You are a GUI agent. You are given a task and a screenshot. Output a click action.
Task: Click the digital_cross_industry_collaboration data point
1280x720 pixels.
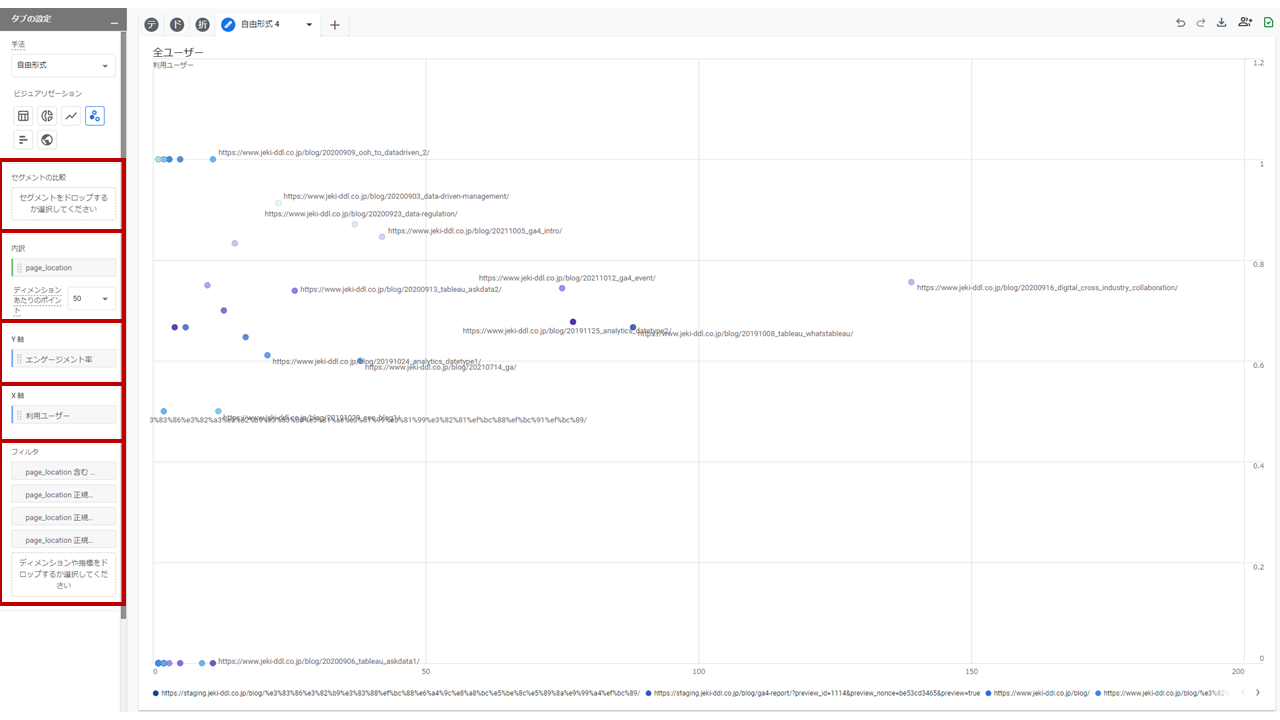911,283
